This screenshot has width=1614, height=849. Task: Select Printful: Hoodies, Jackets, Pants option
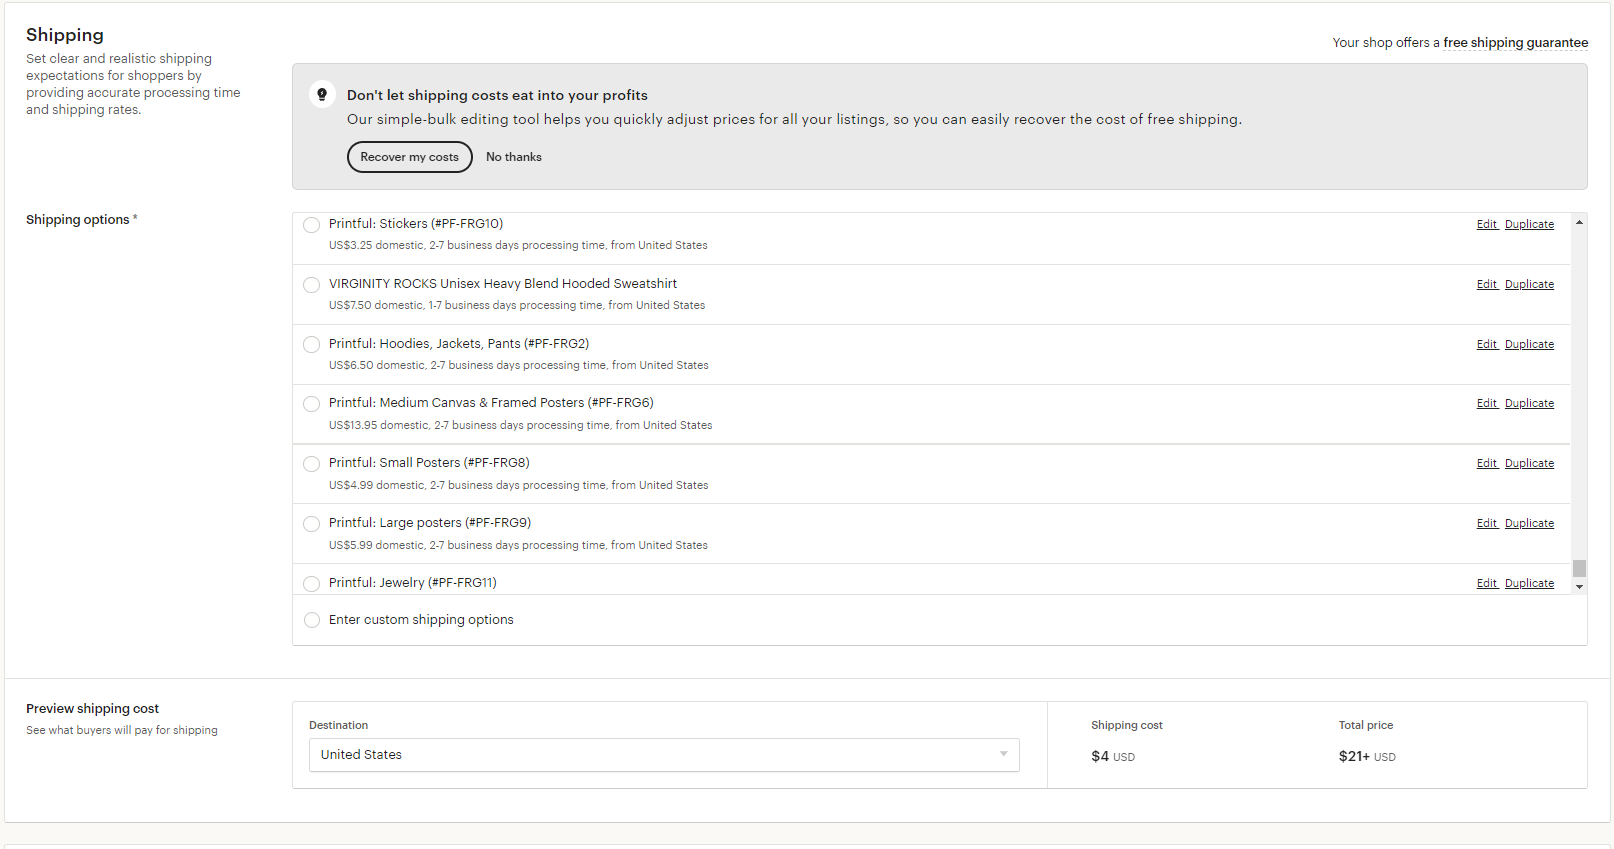pyautogui.click(x=312, y=345)
